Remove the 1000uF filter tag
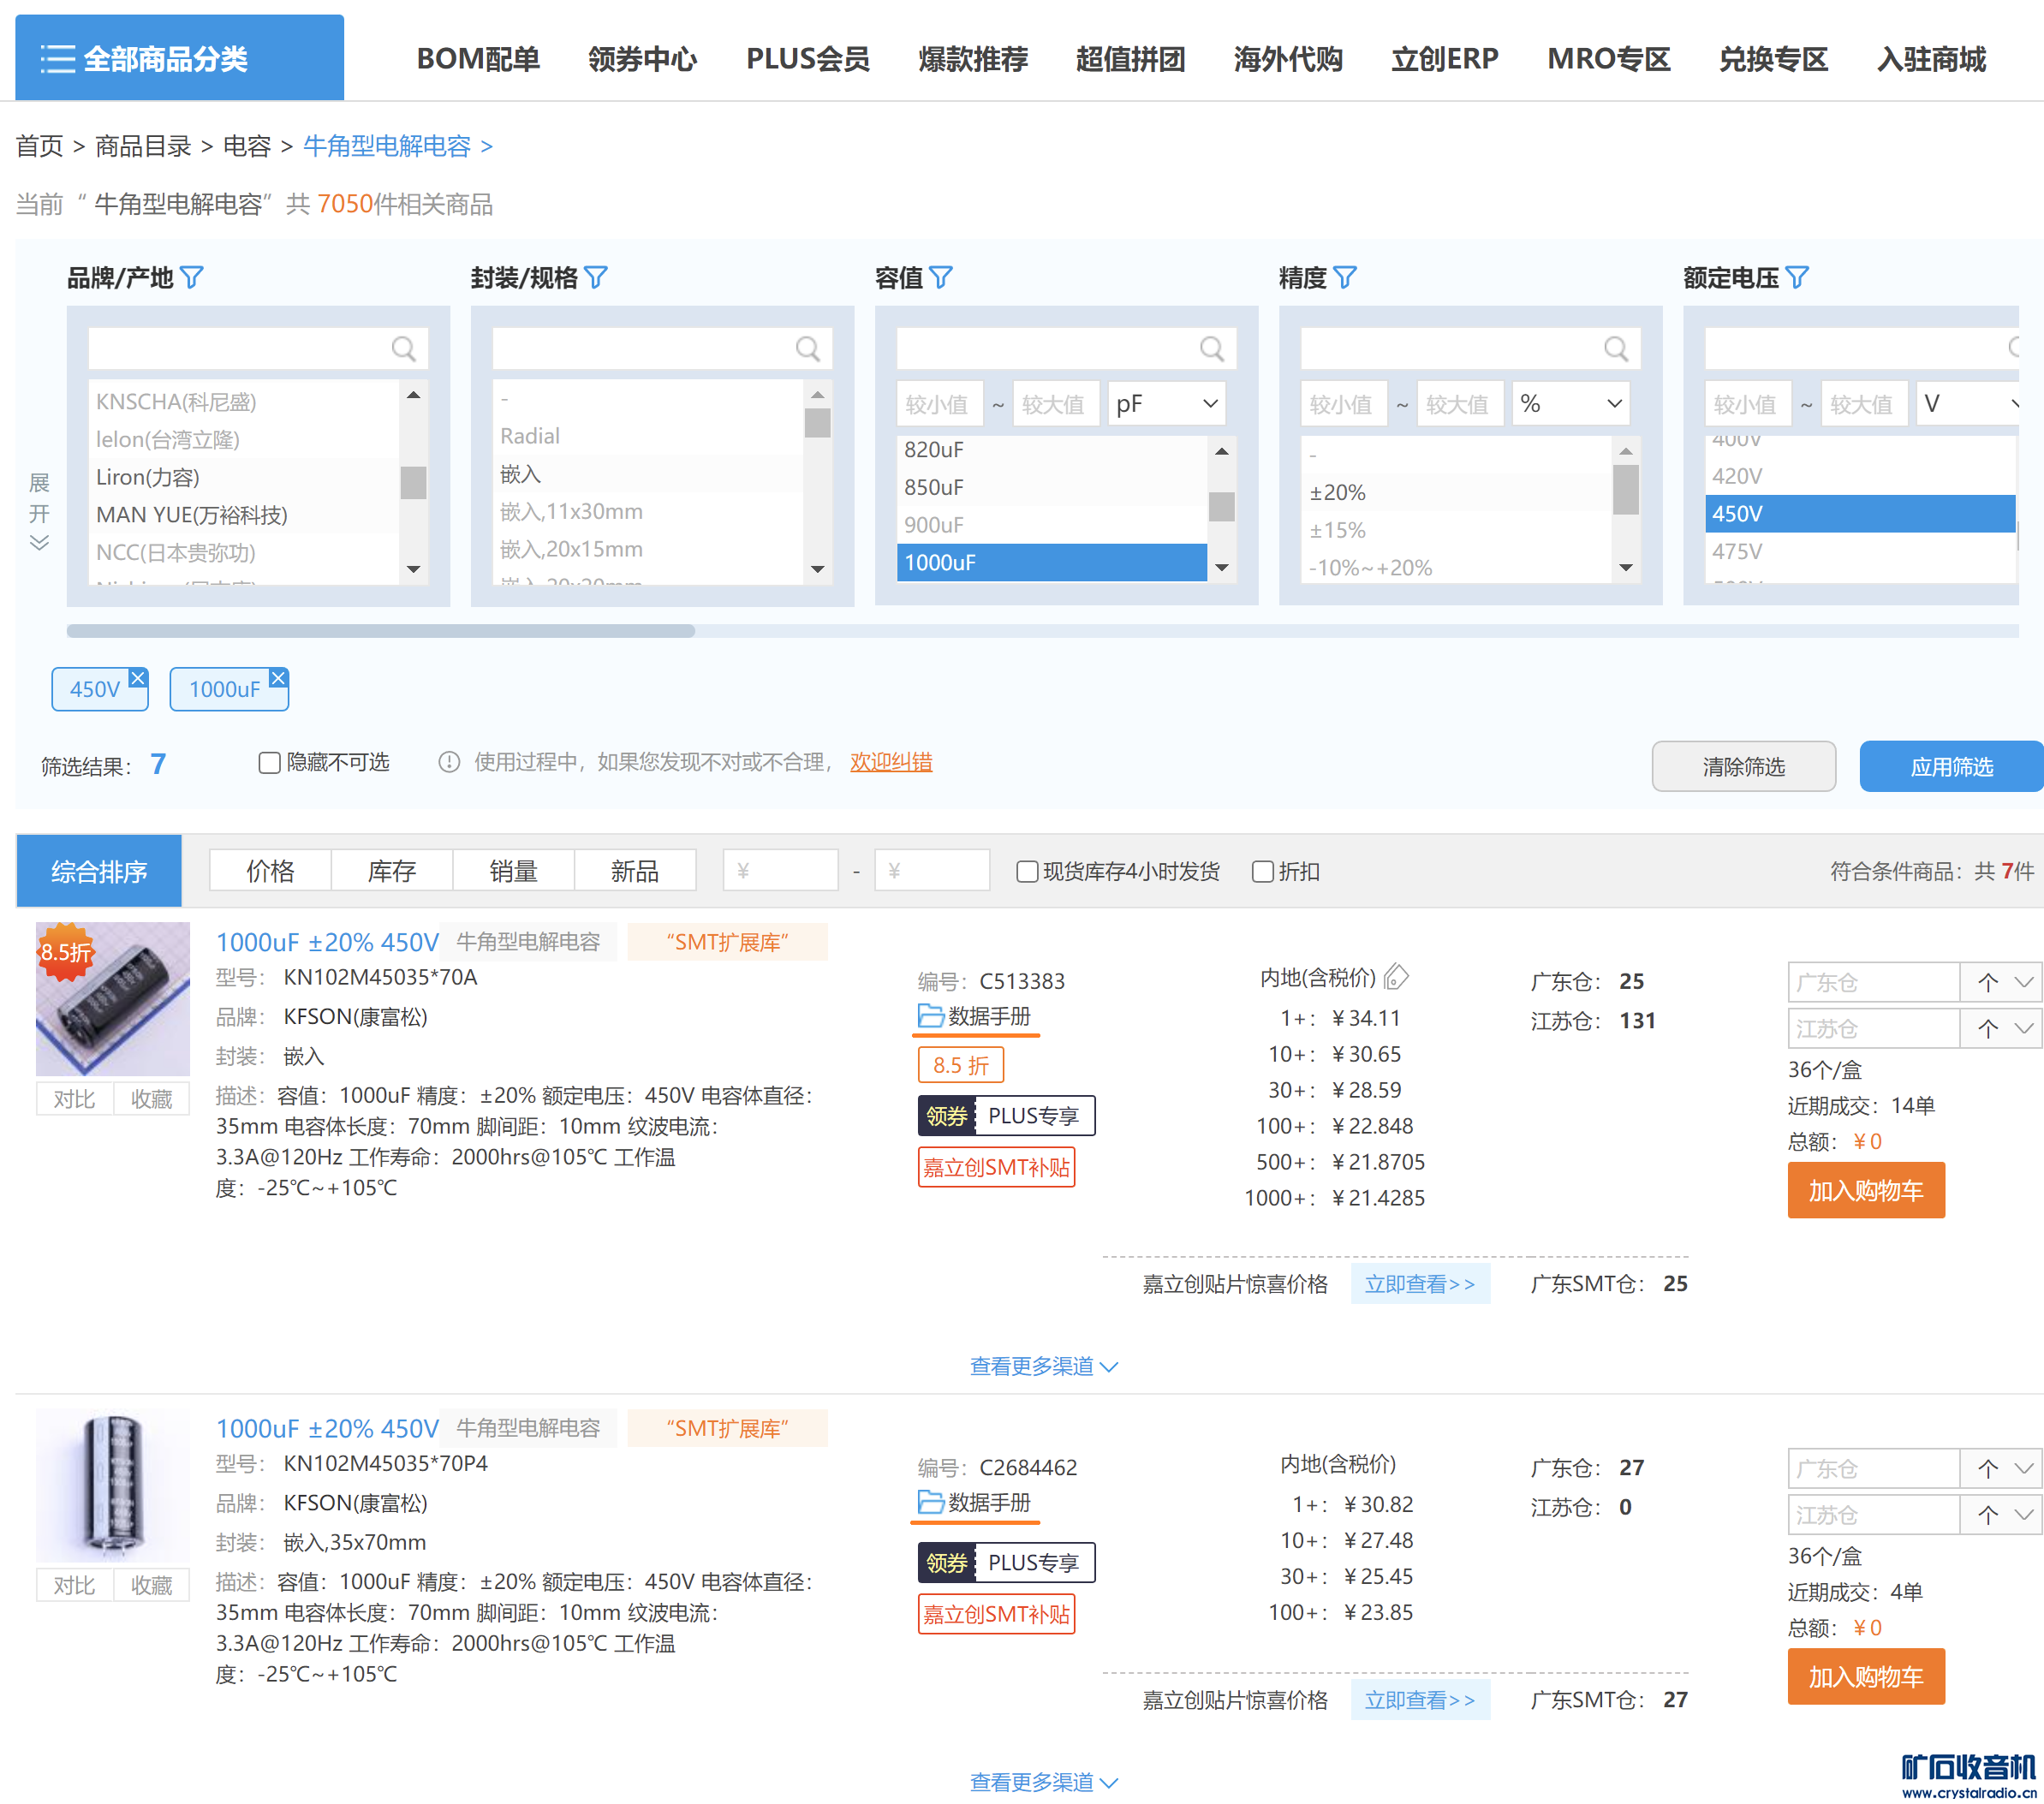Viewport: 2044px width, 1804px height. tap(278, 678)
